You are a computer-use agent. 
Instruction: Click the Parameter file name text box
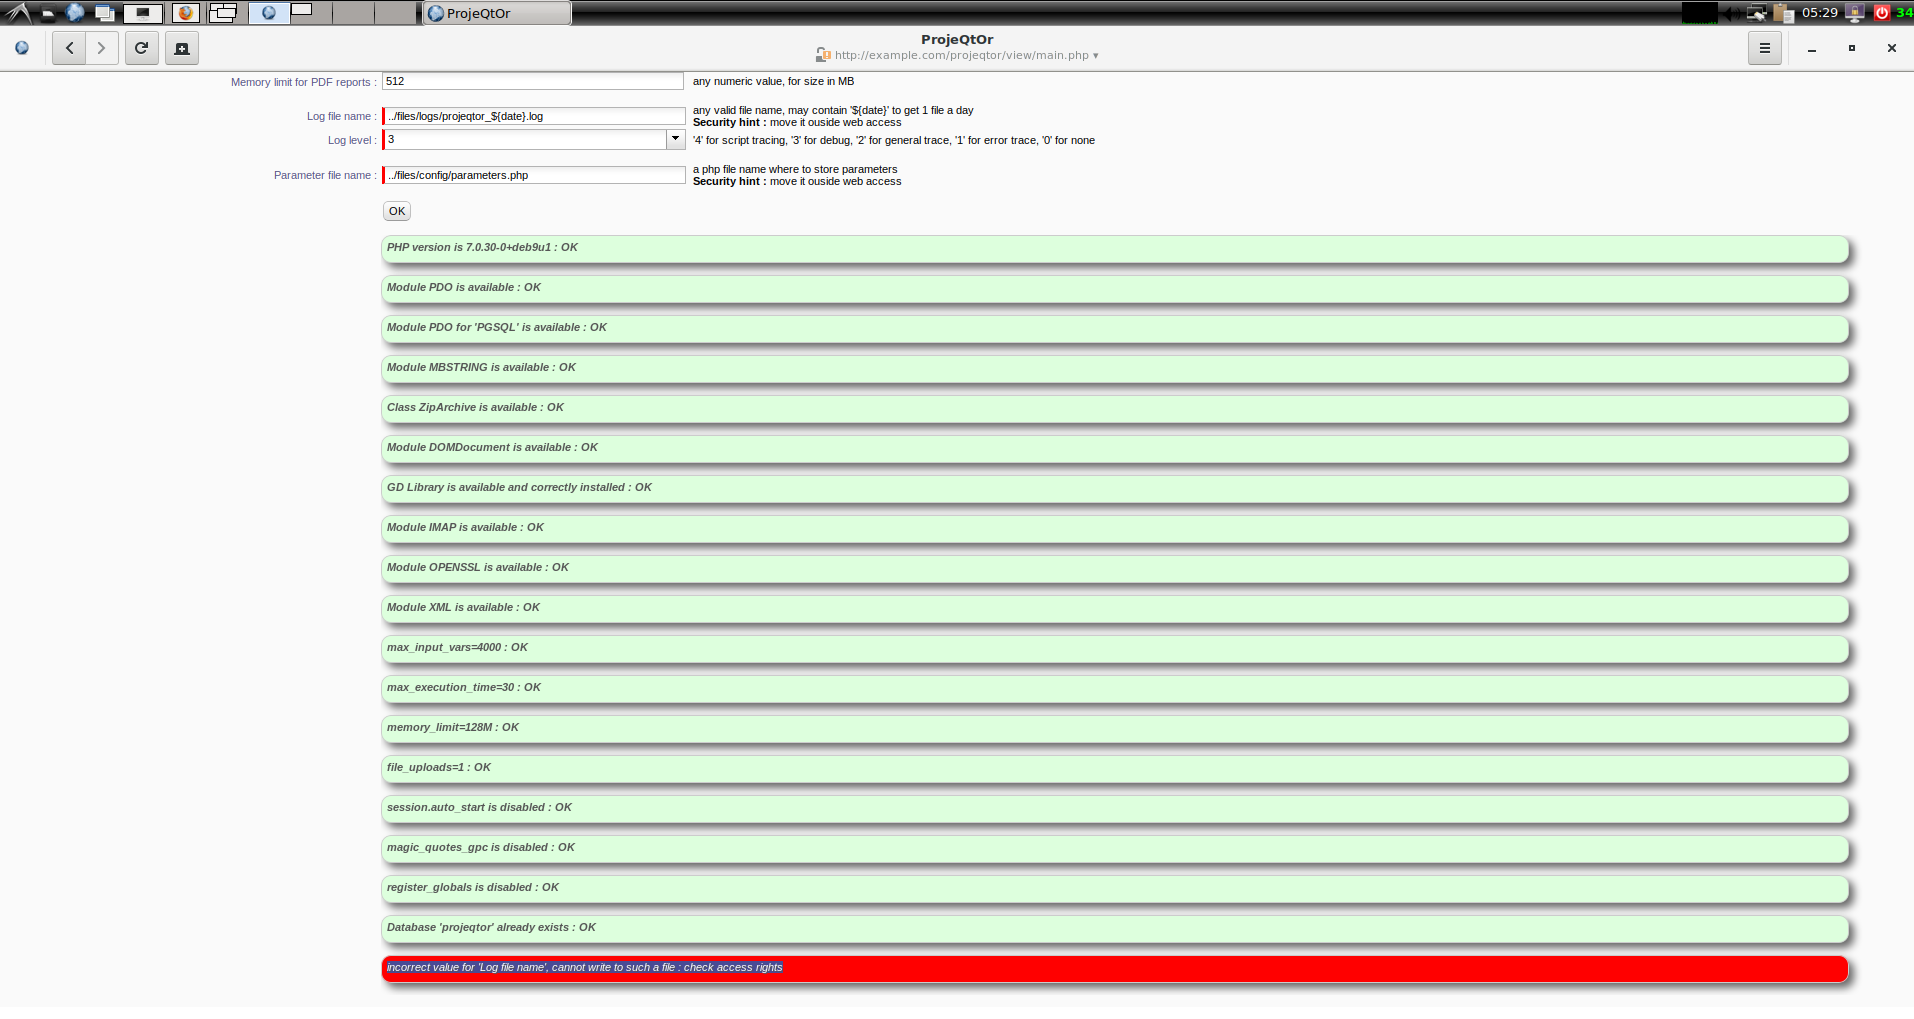[534, 175]
